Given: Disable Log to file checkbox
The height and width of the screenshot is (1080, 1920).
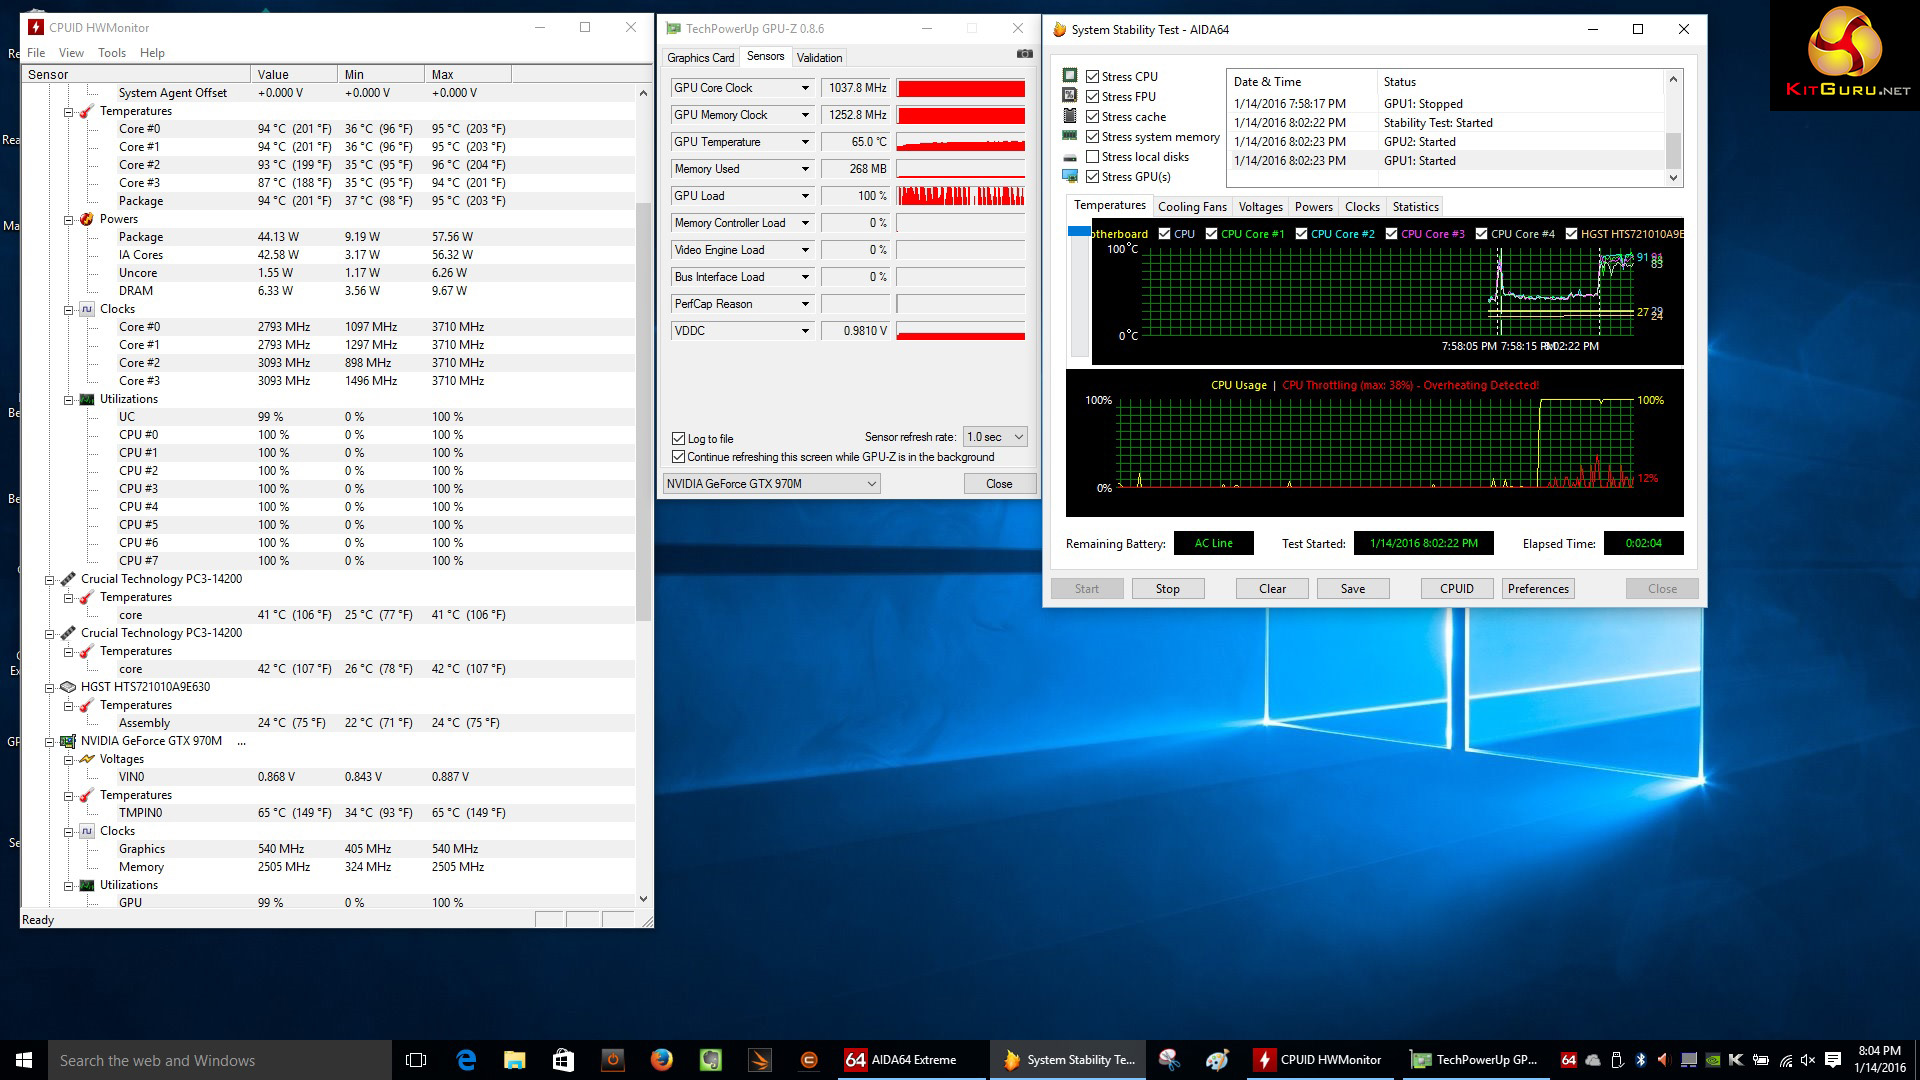Looking at the screenshot, I should coord(679,438).
